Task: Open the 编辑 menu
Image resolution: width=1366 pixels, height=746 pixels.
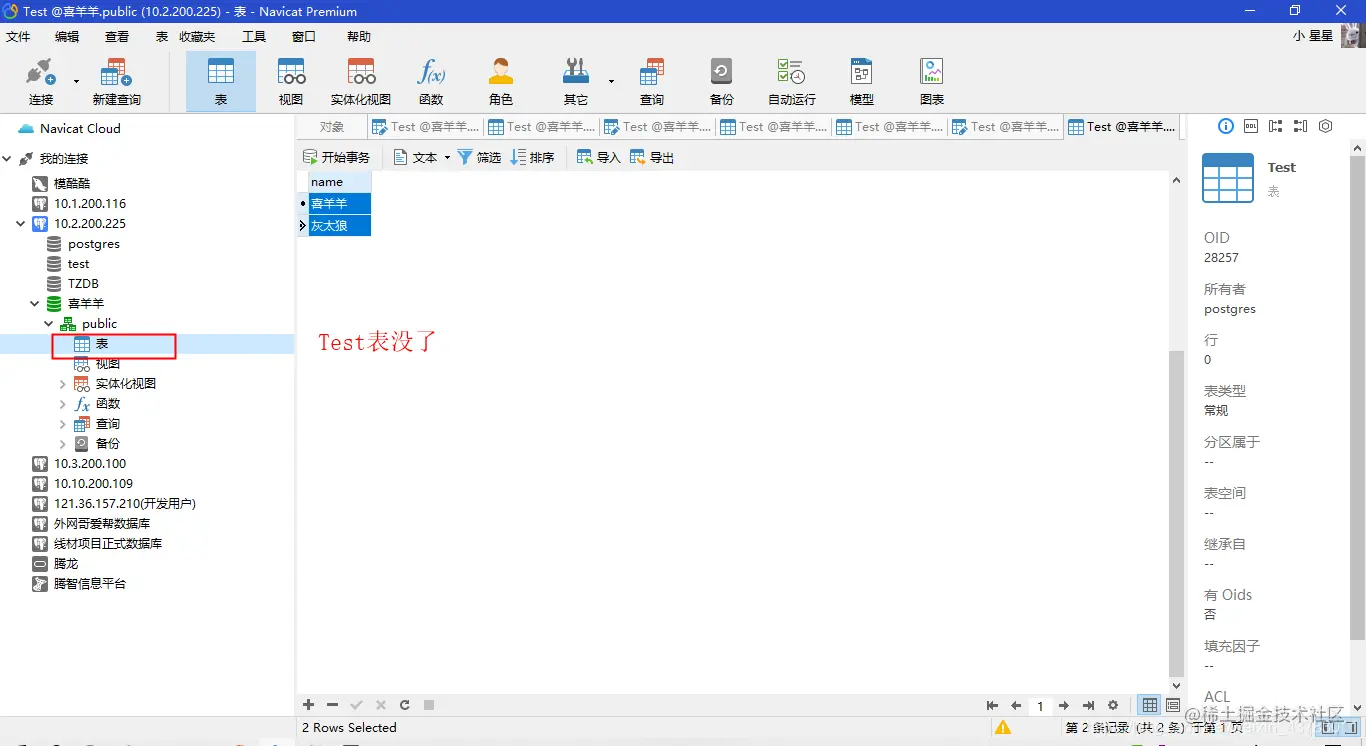Action: point(67,36)
